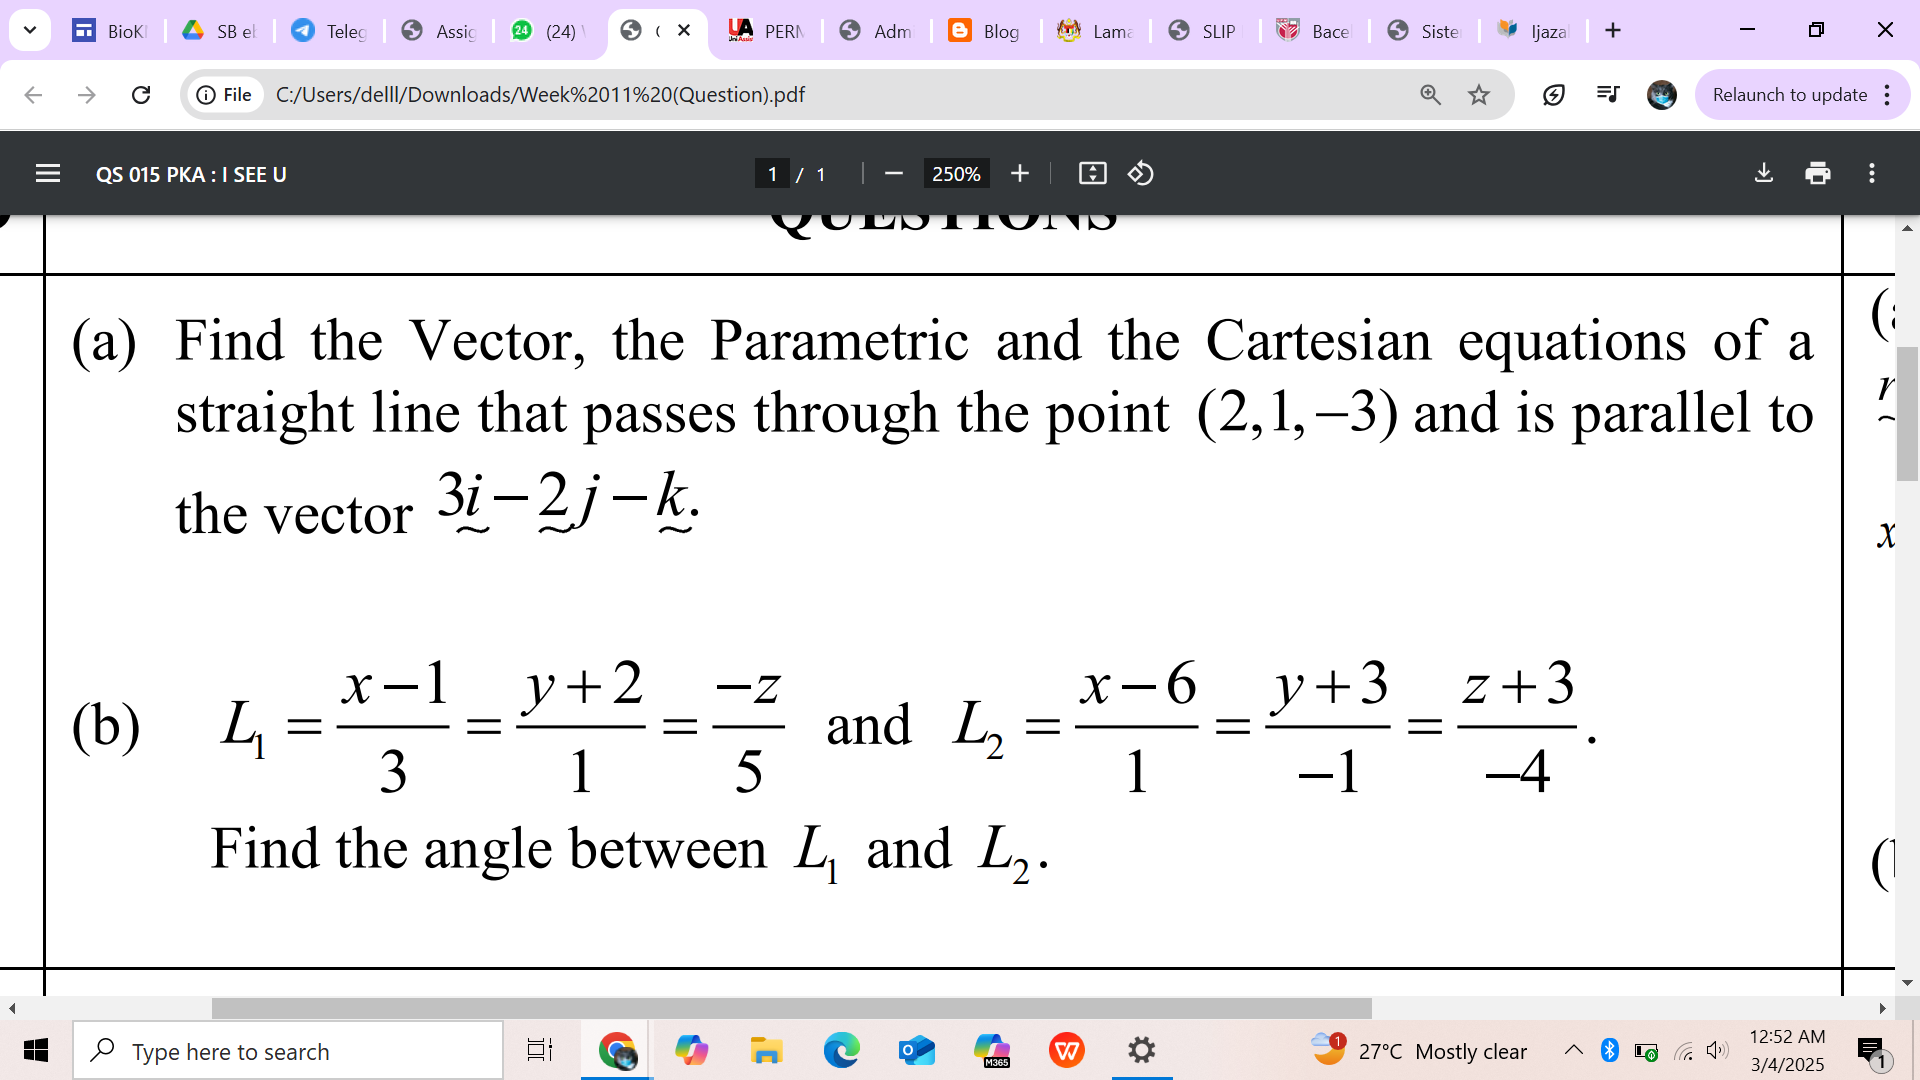Open the tab search chevron

point(29,30)
